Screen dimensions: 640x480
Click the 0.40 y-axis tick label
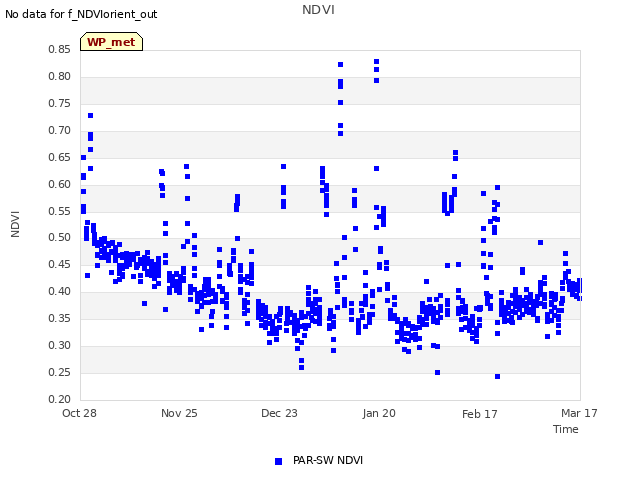59,291
